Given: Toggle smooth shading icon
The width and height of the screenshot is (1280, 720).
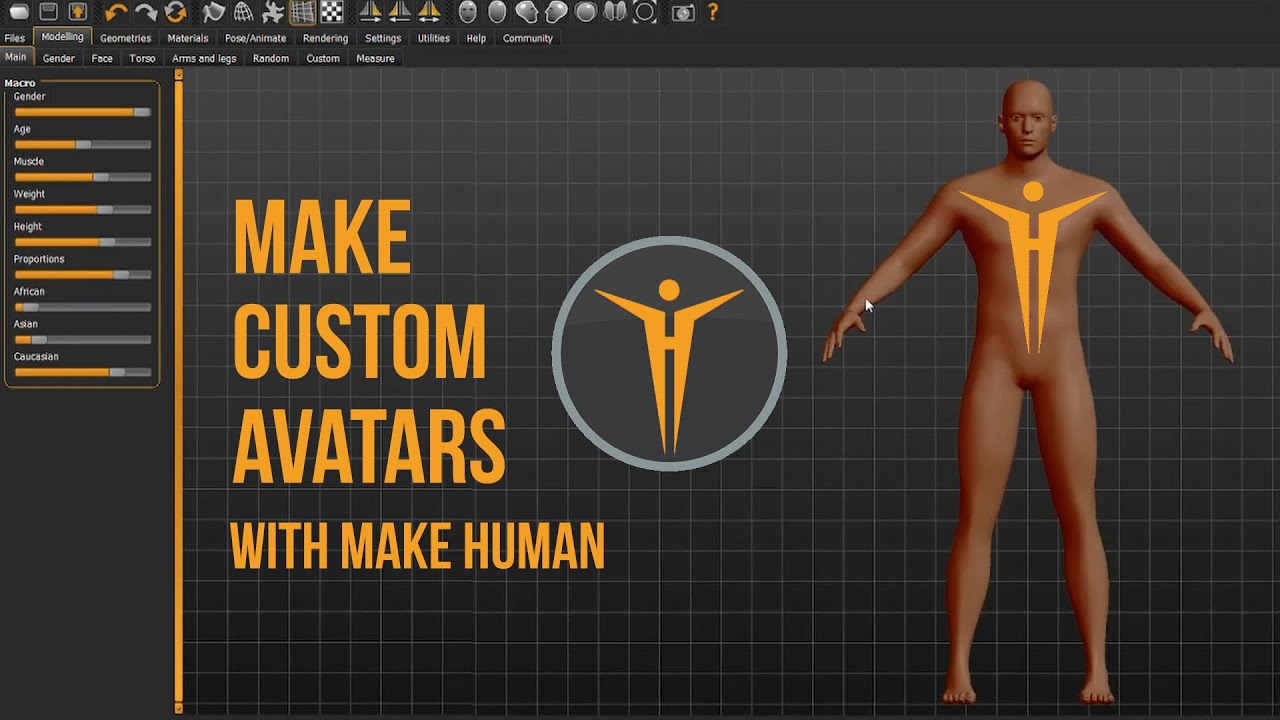Looking at the screenshot, I should pyautogui.click(x=213, y=12).
